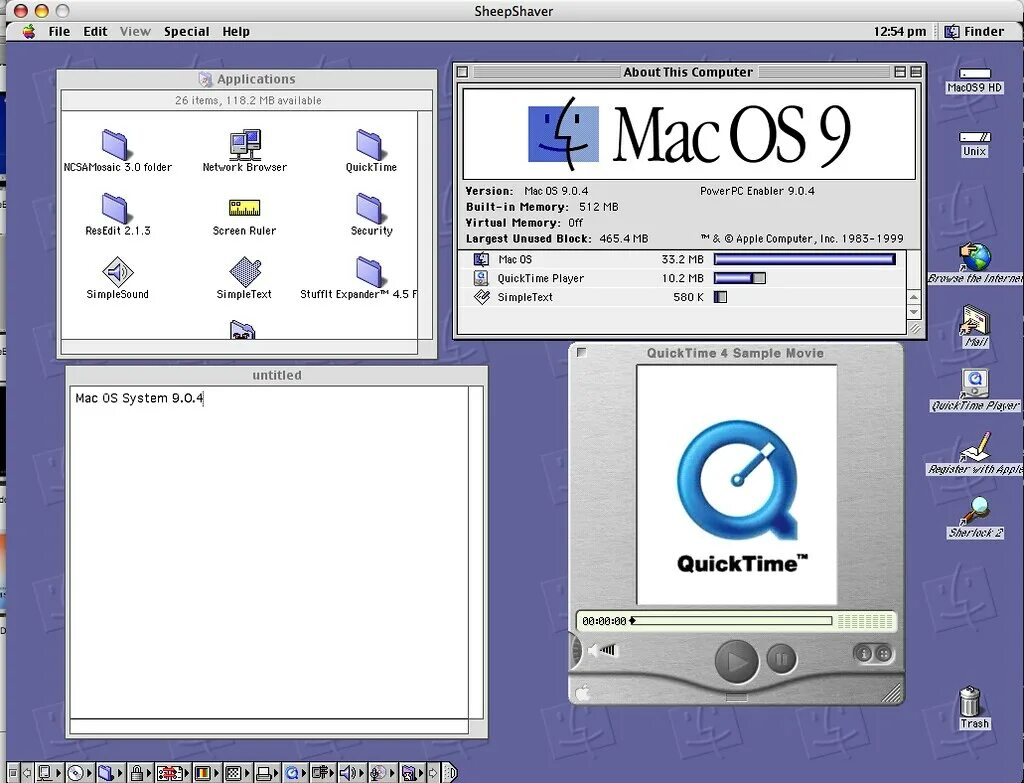Click control strip scroll-right arrow

[433, 773]
